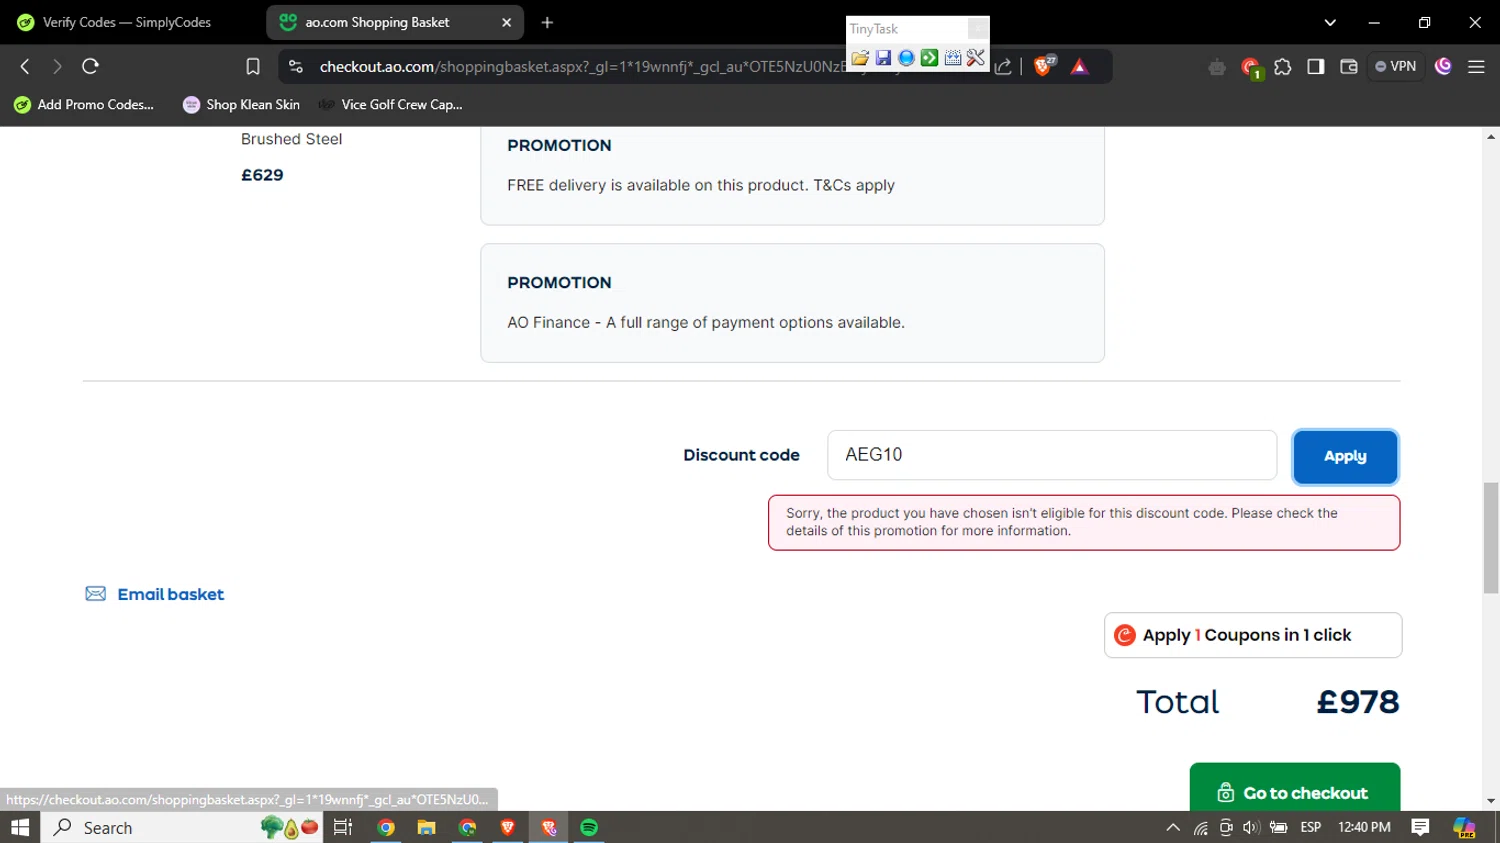The image size is (1500, 843).
Task: Click the Email basket link
Action: (x=155, y=594)
